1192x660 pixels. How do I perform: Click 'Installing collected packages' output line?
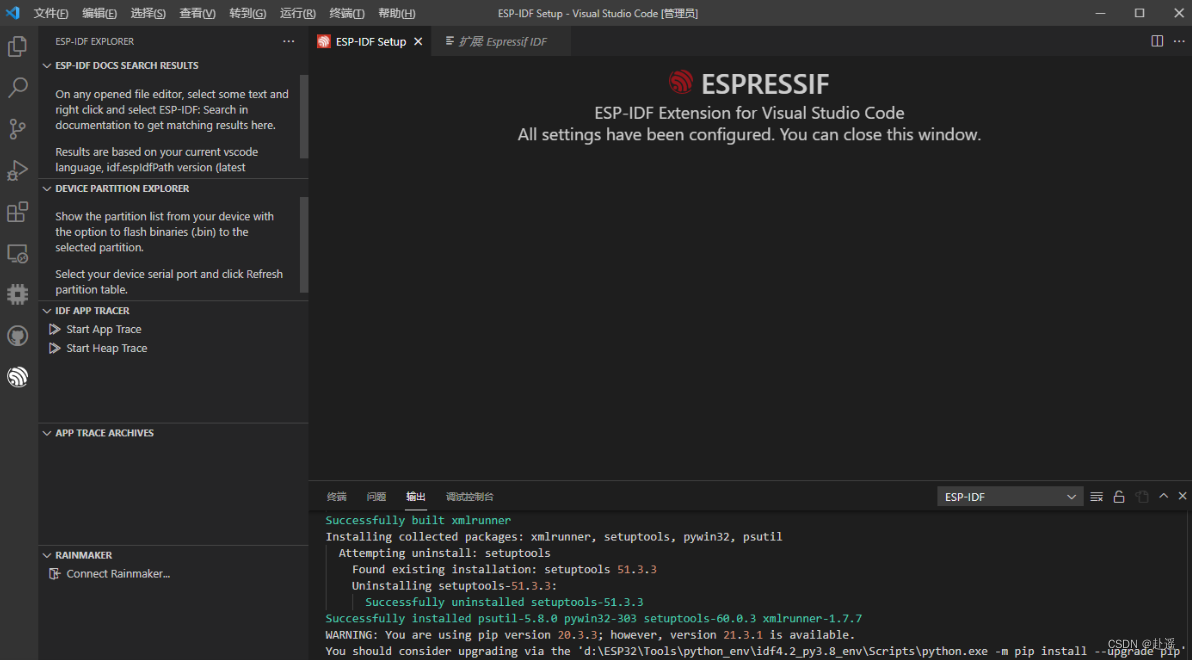[x=553, y=537]
